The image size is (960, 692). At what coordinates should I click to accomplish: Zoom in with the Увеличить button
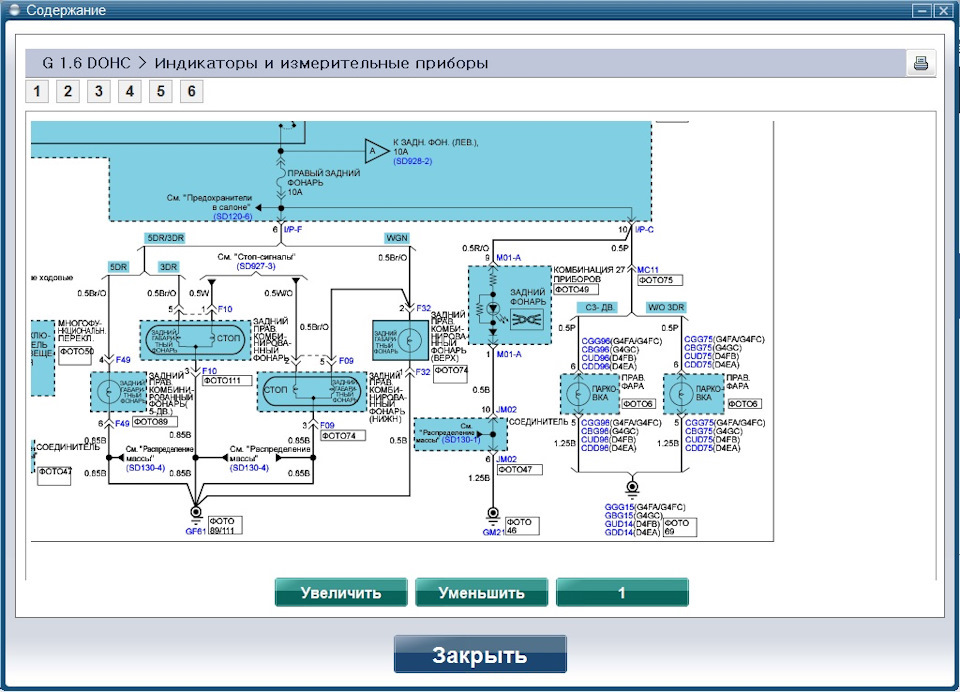tap(341, 592)
